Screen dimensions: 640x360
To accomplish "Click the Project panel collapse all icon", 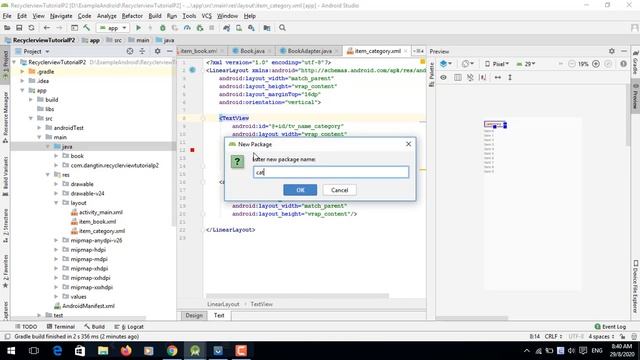I will click(x=142, y=51).
